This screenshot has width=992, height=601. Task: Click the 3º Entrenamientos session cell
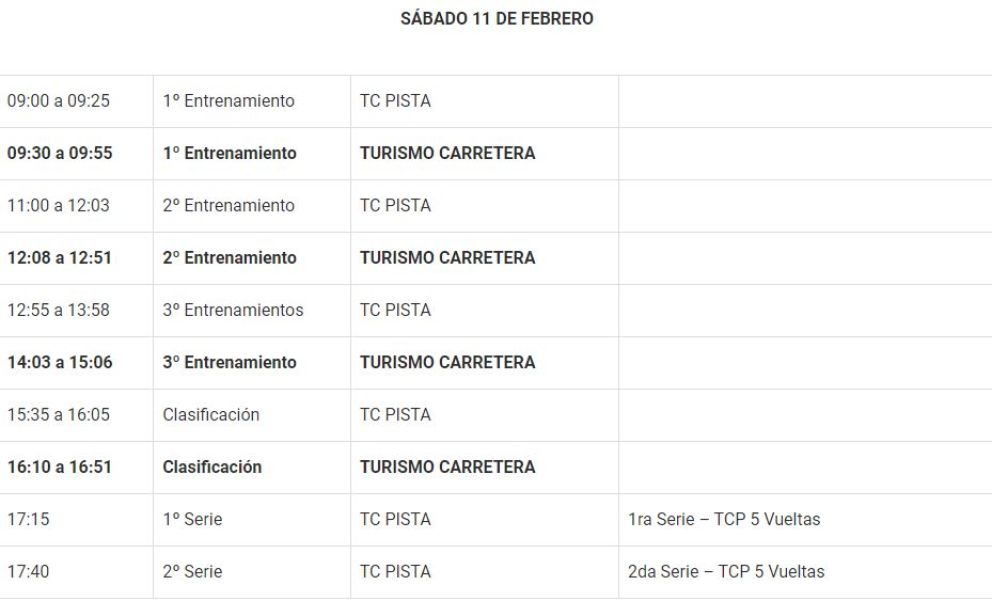pos(233,310)
